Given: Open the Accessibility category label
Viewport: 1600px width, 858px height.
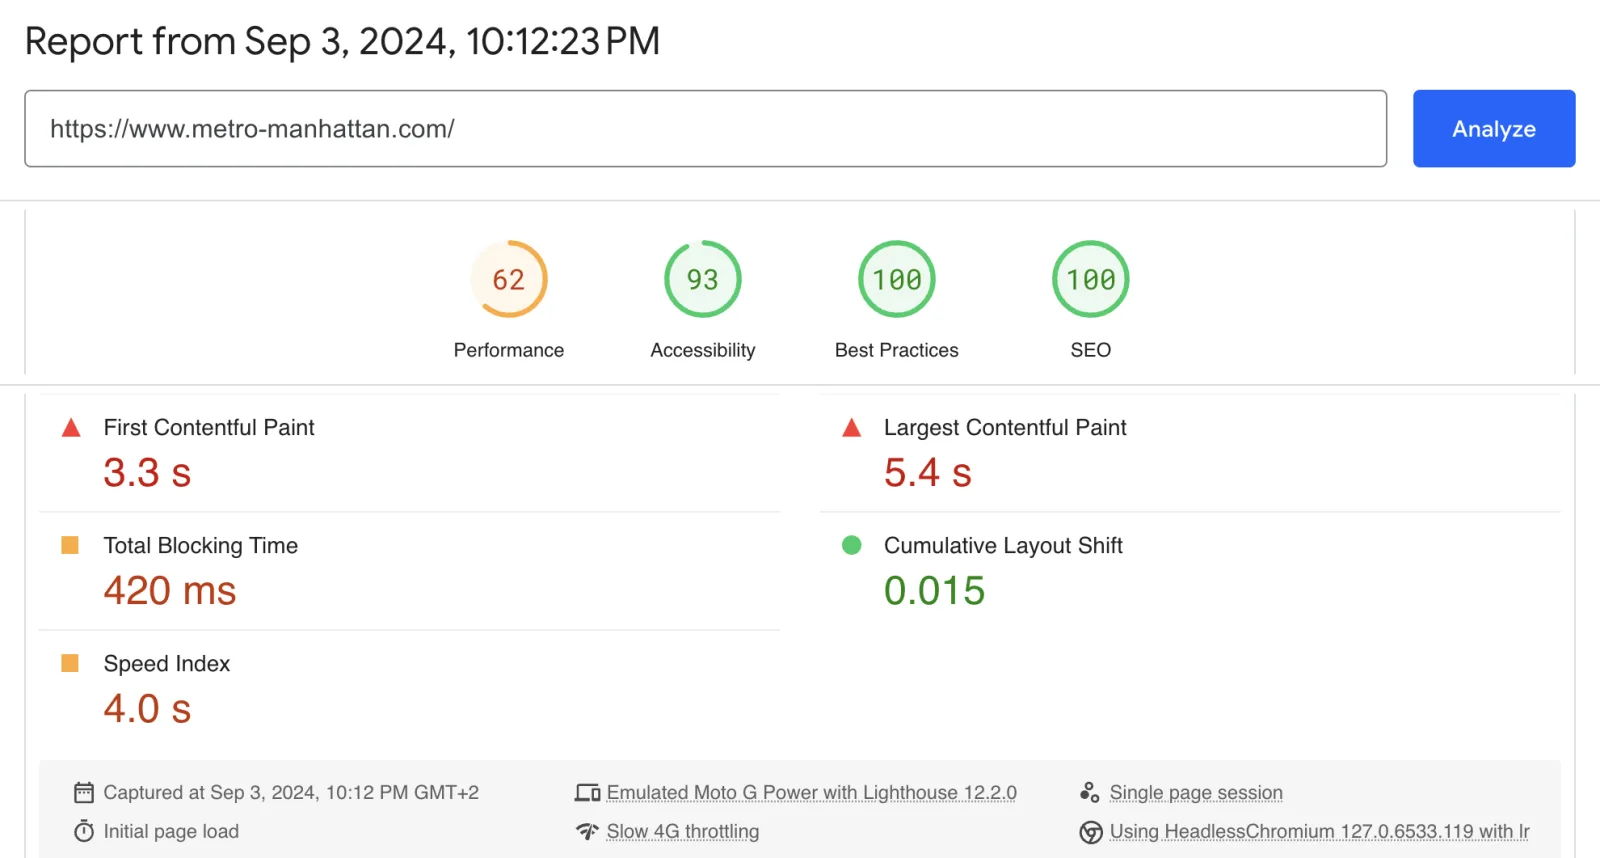Looking at the screenshot, I should pyautogui.click(x=703, y=350).
